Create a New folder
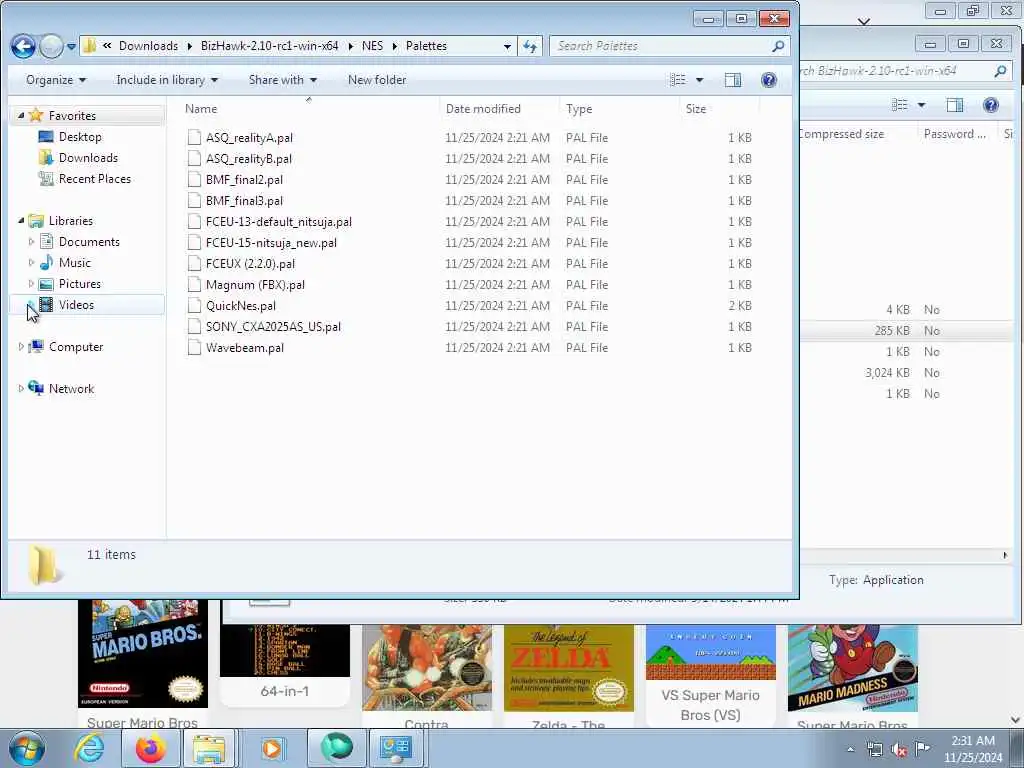Viewport: 1024px width, 768px height. click(x=377, y=80)
